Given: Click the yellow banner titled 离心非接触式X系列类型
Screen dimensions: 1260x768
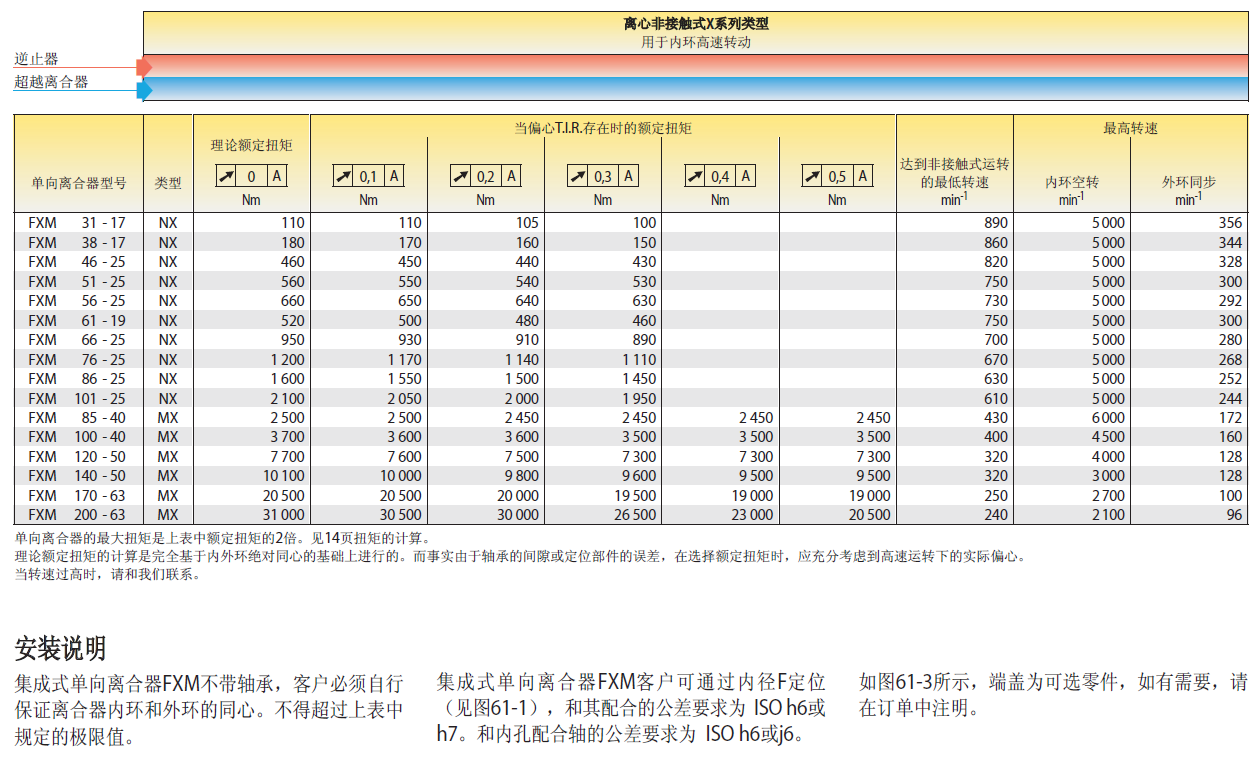Looking at the screenshot, I should pyautogui.click(x=696, y=33).
